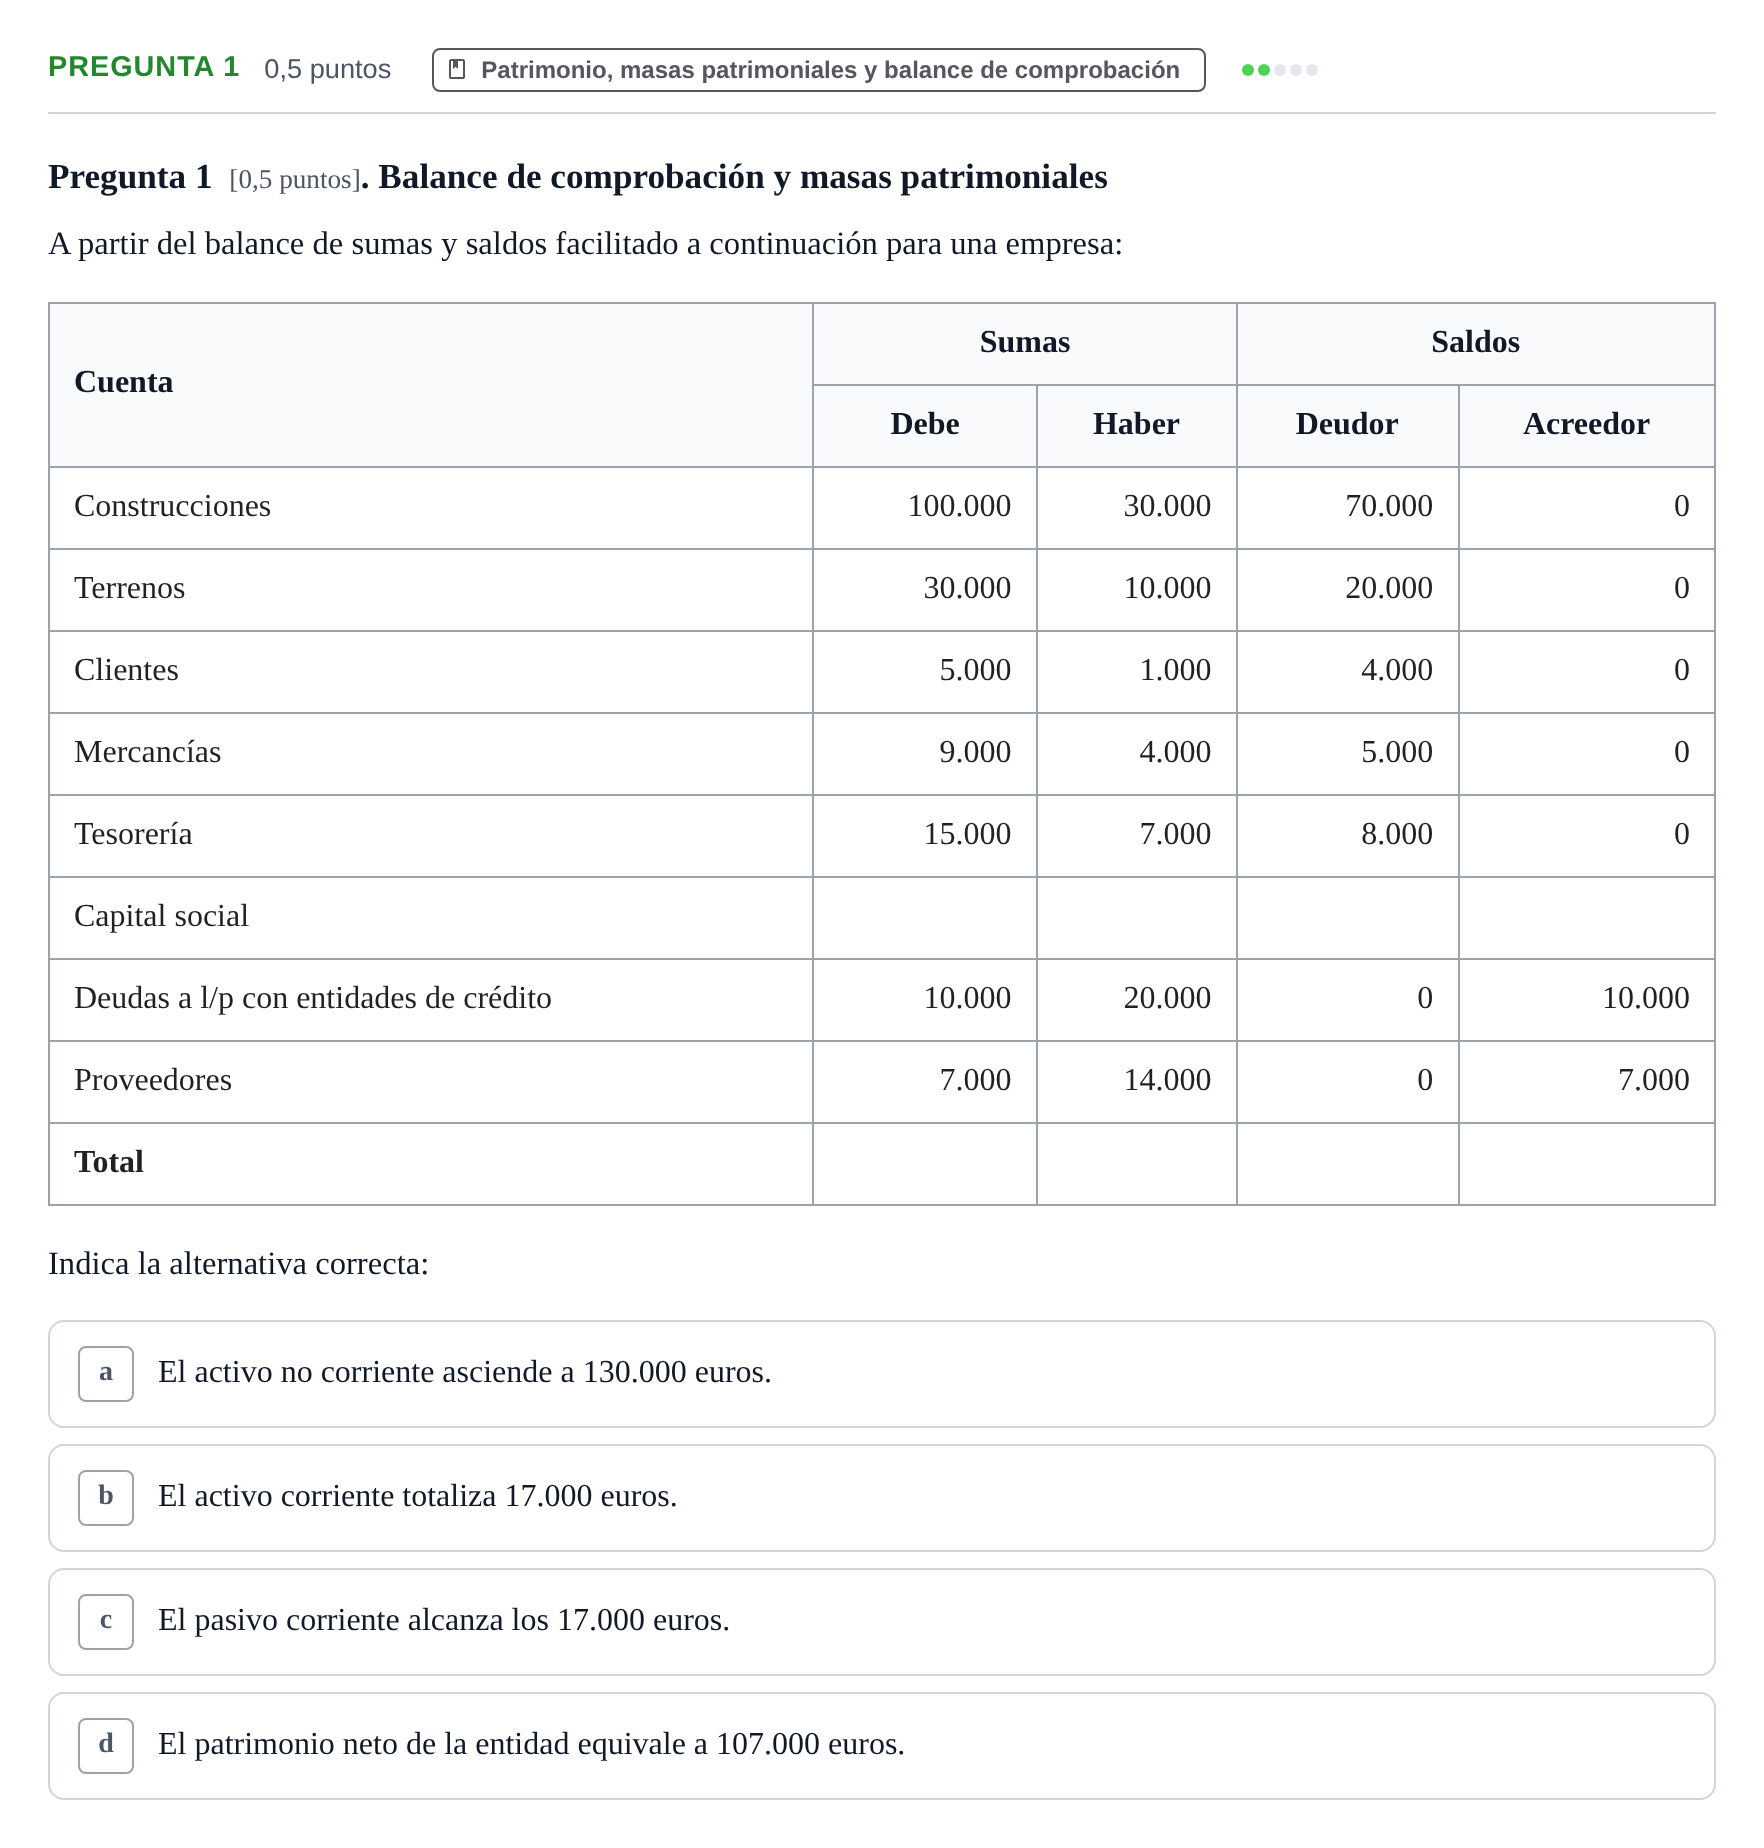Click the 'Construcciones' account row label

173,506
